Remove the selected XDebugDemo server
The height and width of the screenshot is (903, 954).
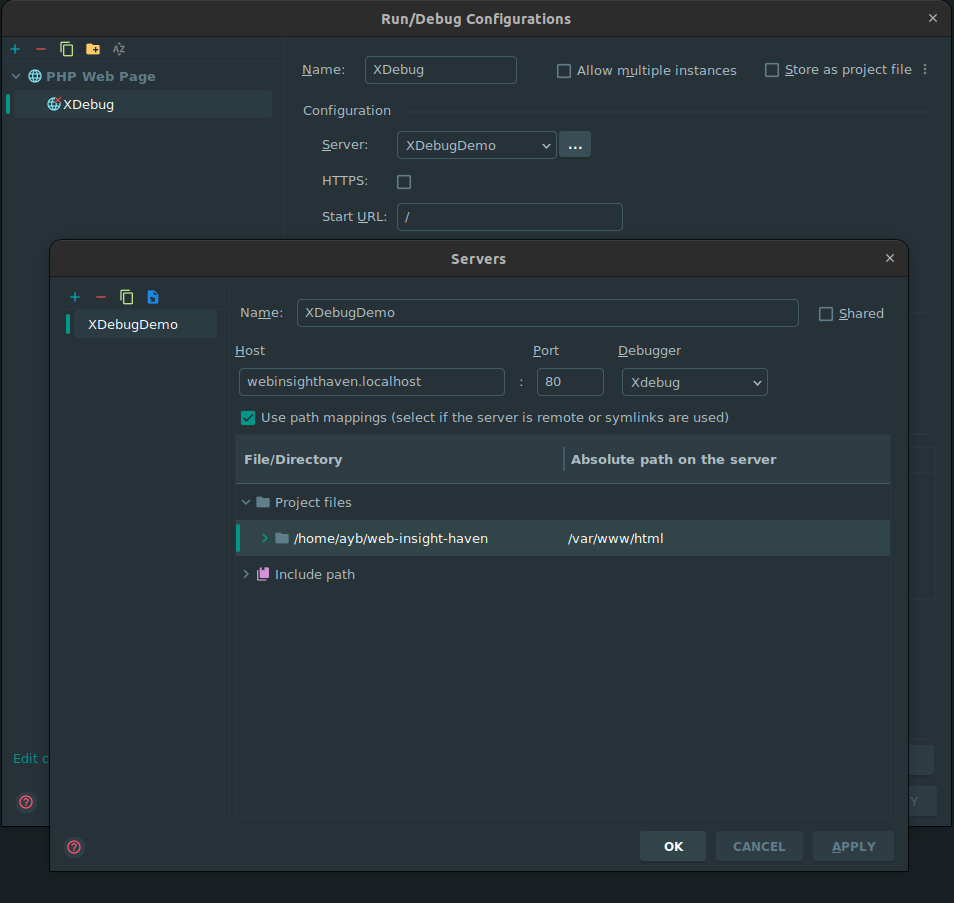(x=101, y=297)
